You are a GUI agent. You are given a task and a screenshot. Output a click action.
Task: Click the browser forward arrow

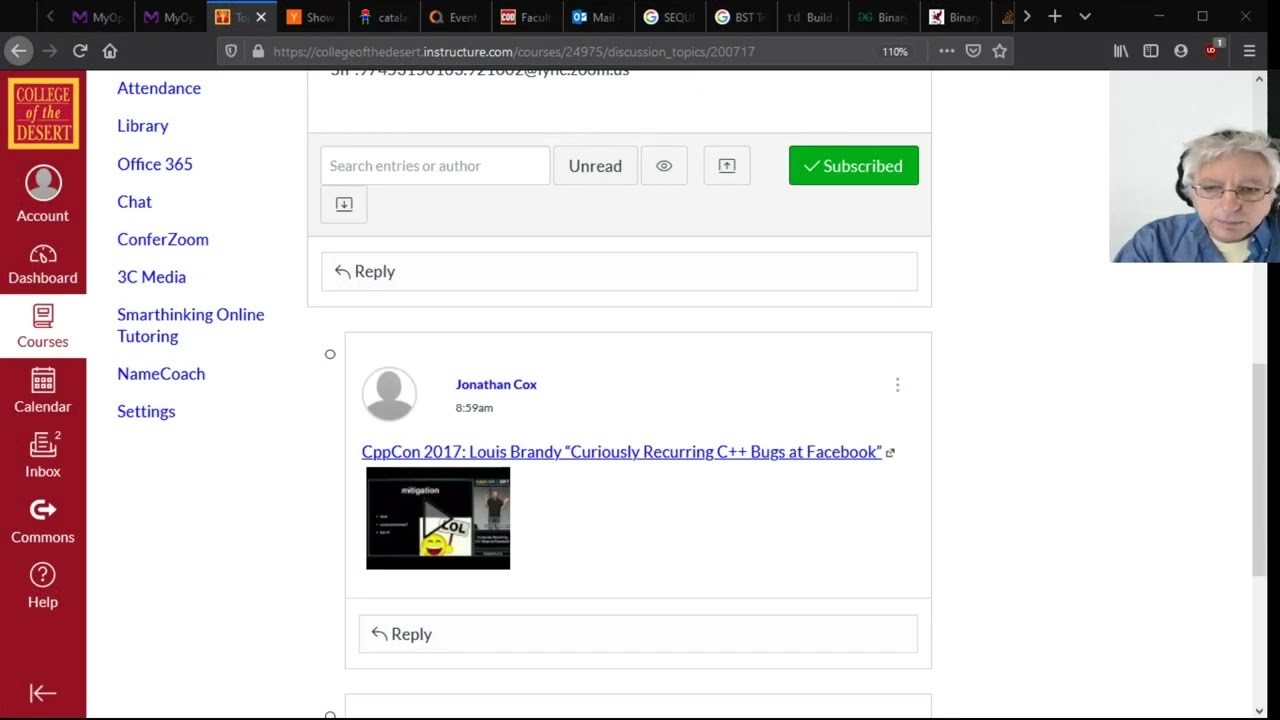[x=50, y=51]
